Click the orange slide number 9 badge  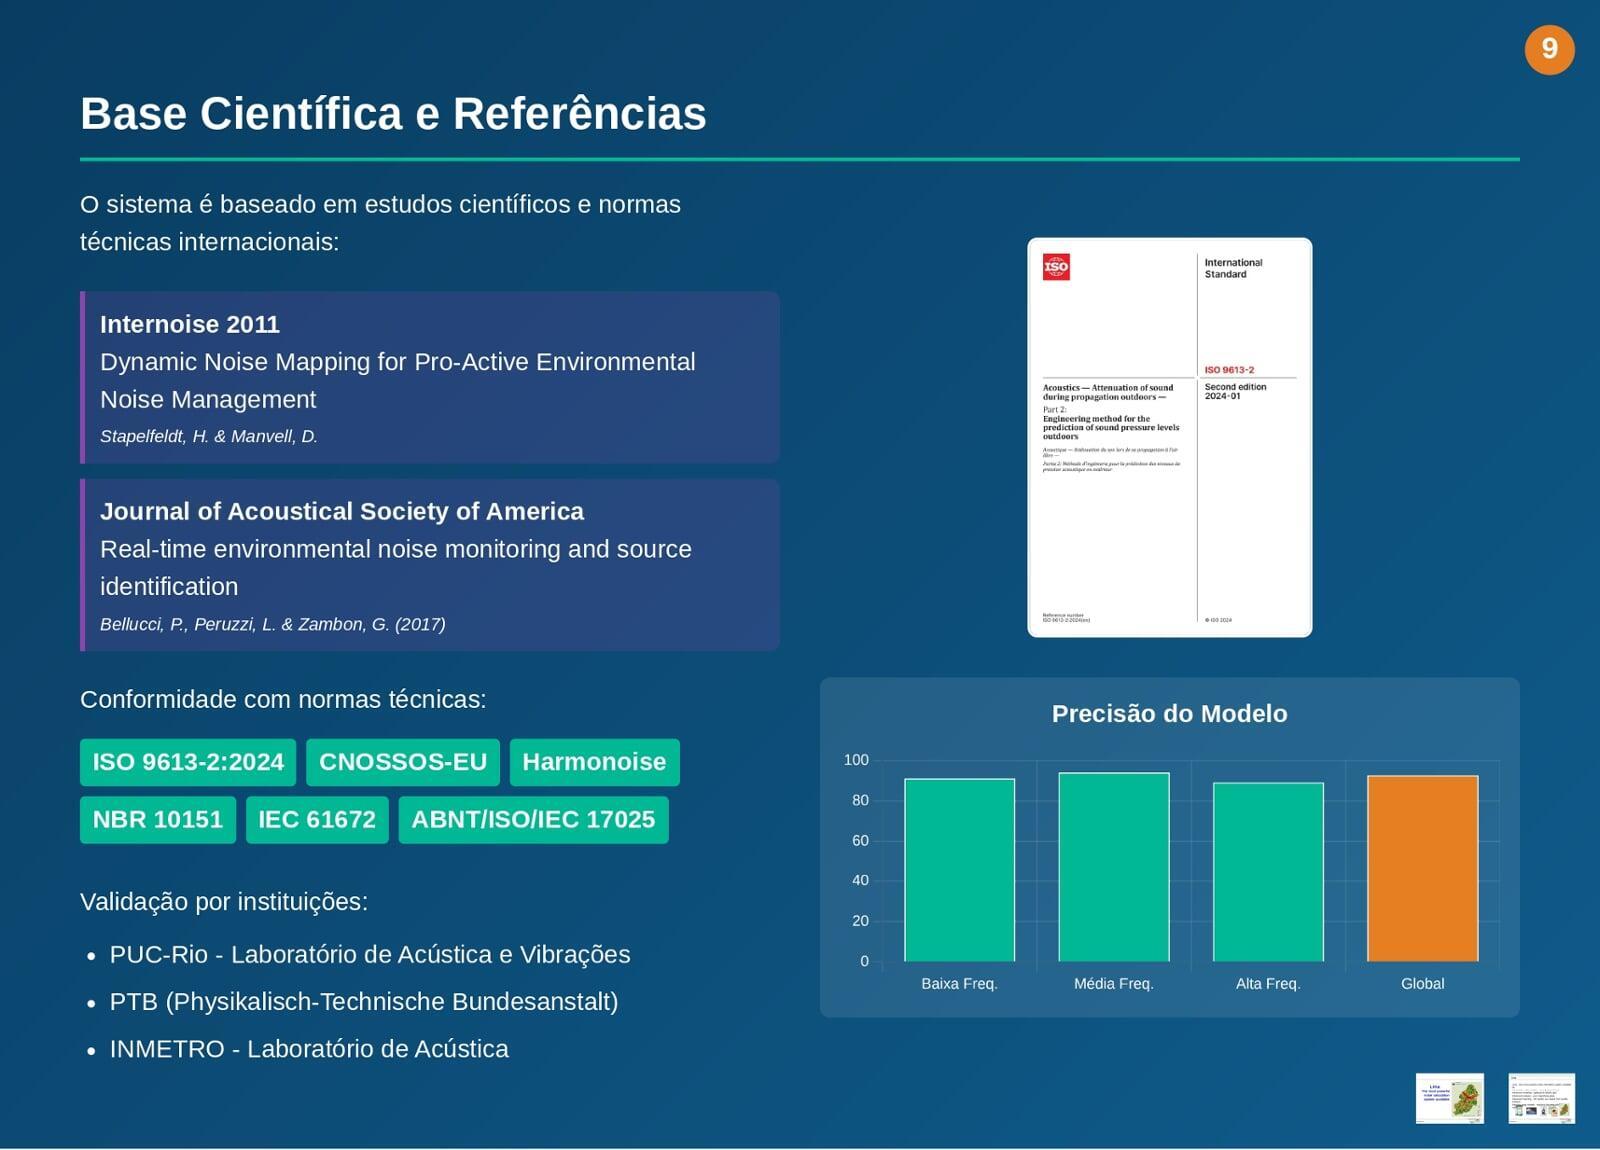[1549, 49]
